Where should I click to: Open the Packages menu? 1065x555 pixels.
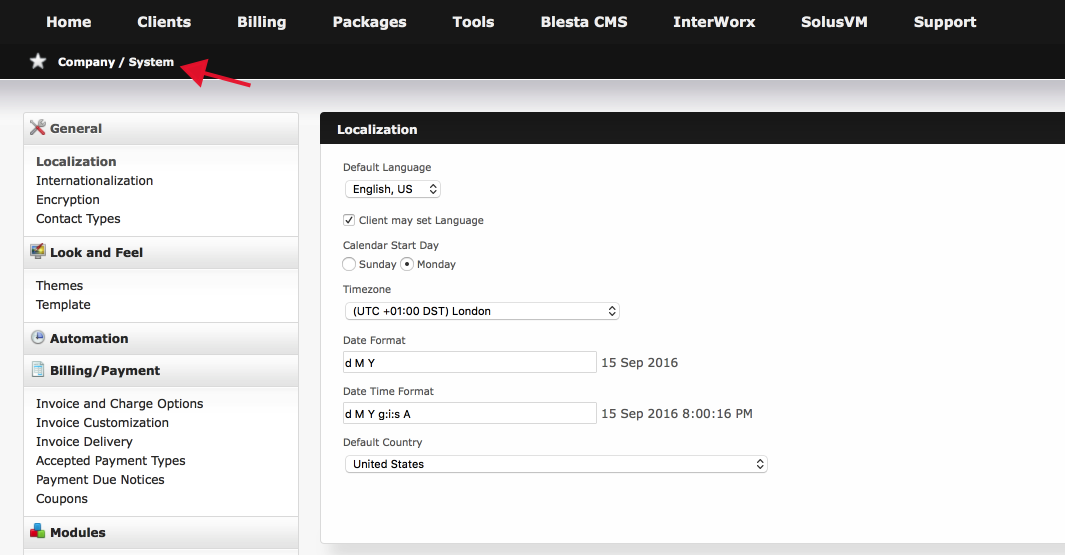coord(369,22)
